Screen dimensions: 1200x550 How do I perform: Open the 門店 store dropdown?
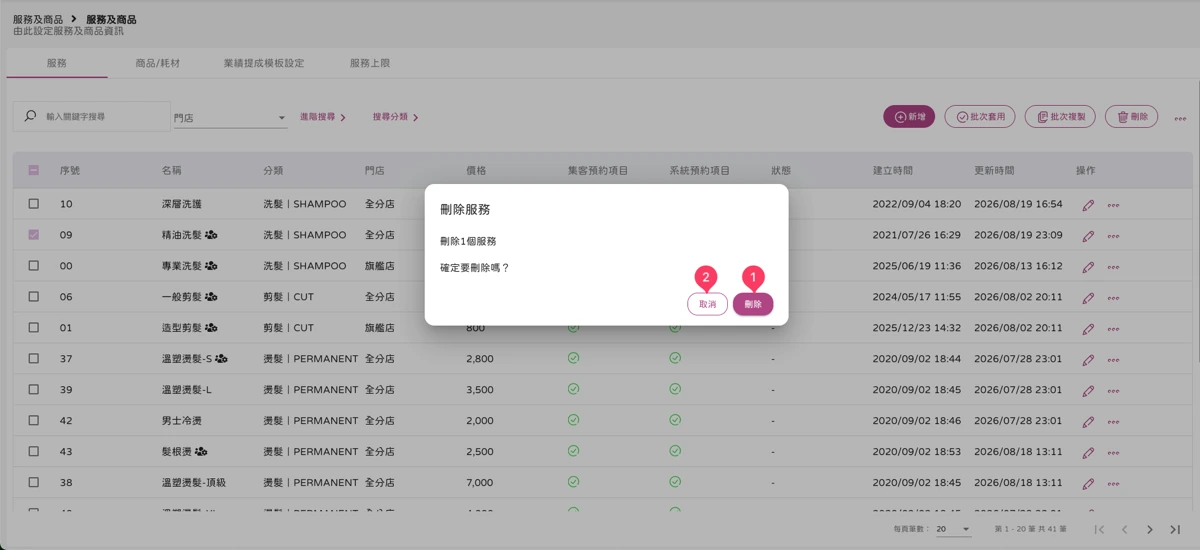(230, 118)
